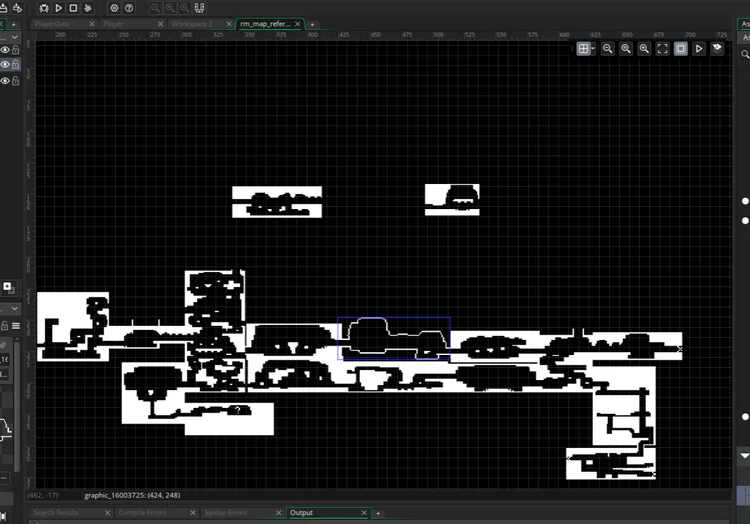This screenshot has height=524, width=750.
Task: Collapse the layers panel chevron at top left
Action: [15, 37]
